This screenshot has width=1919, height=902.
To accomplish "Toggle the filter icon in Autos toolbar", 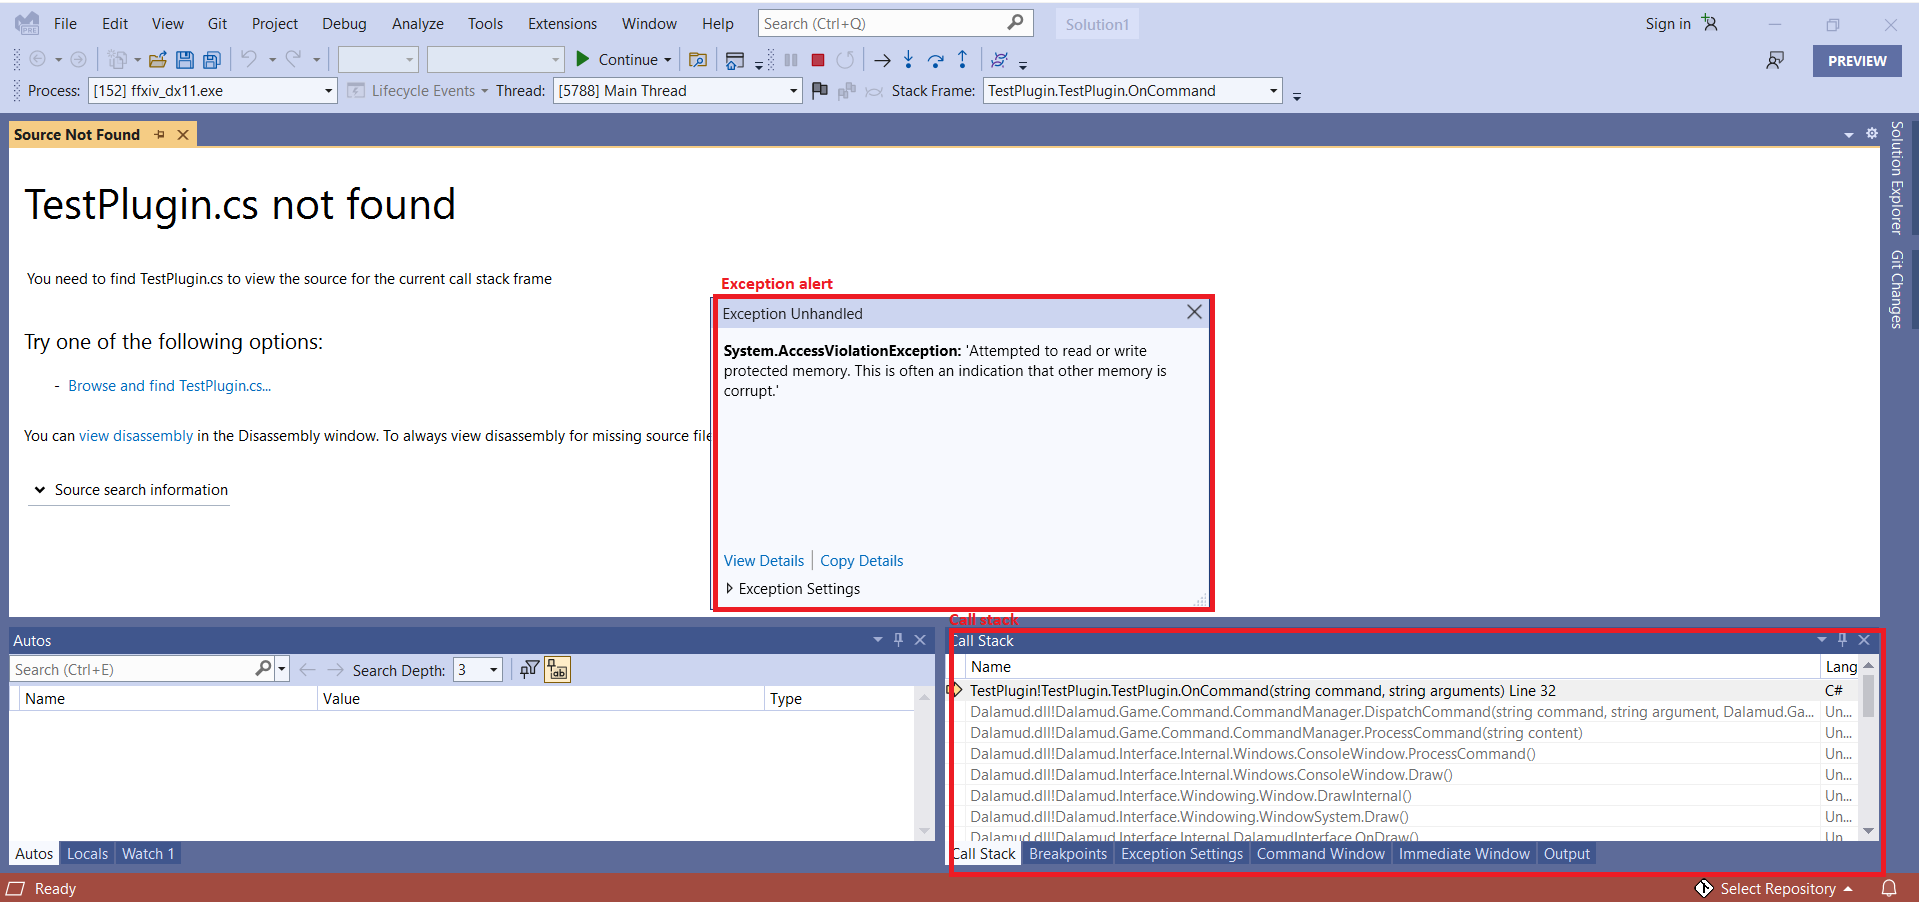I will point(530,669).
